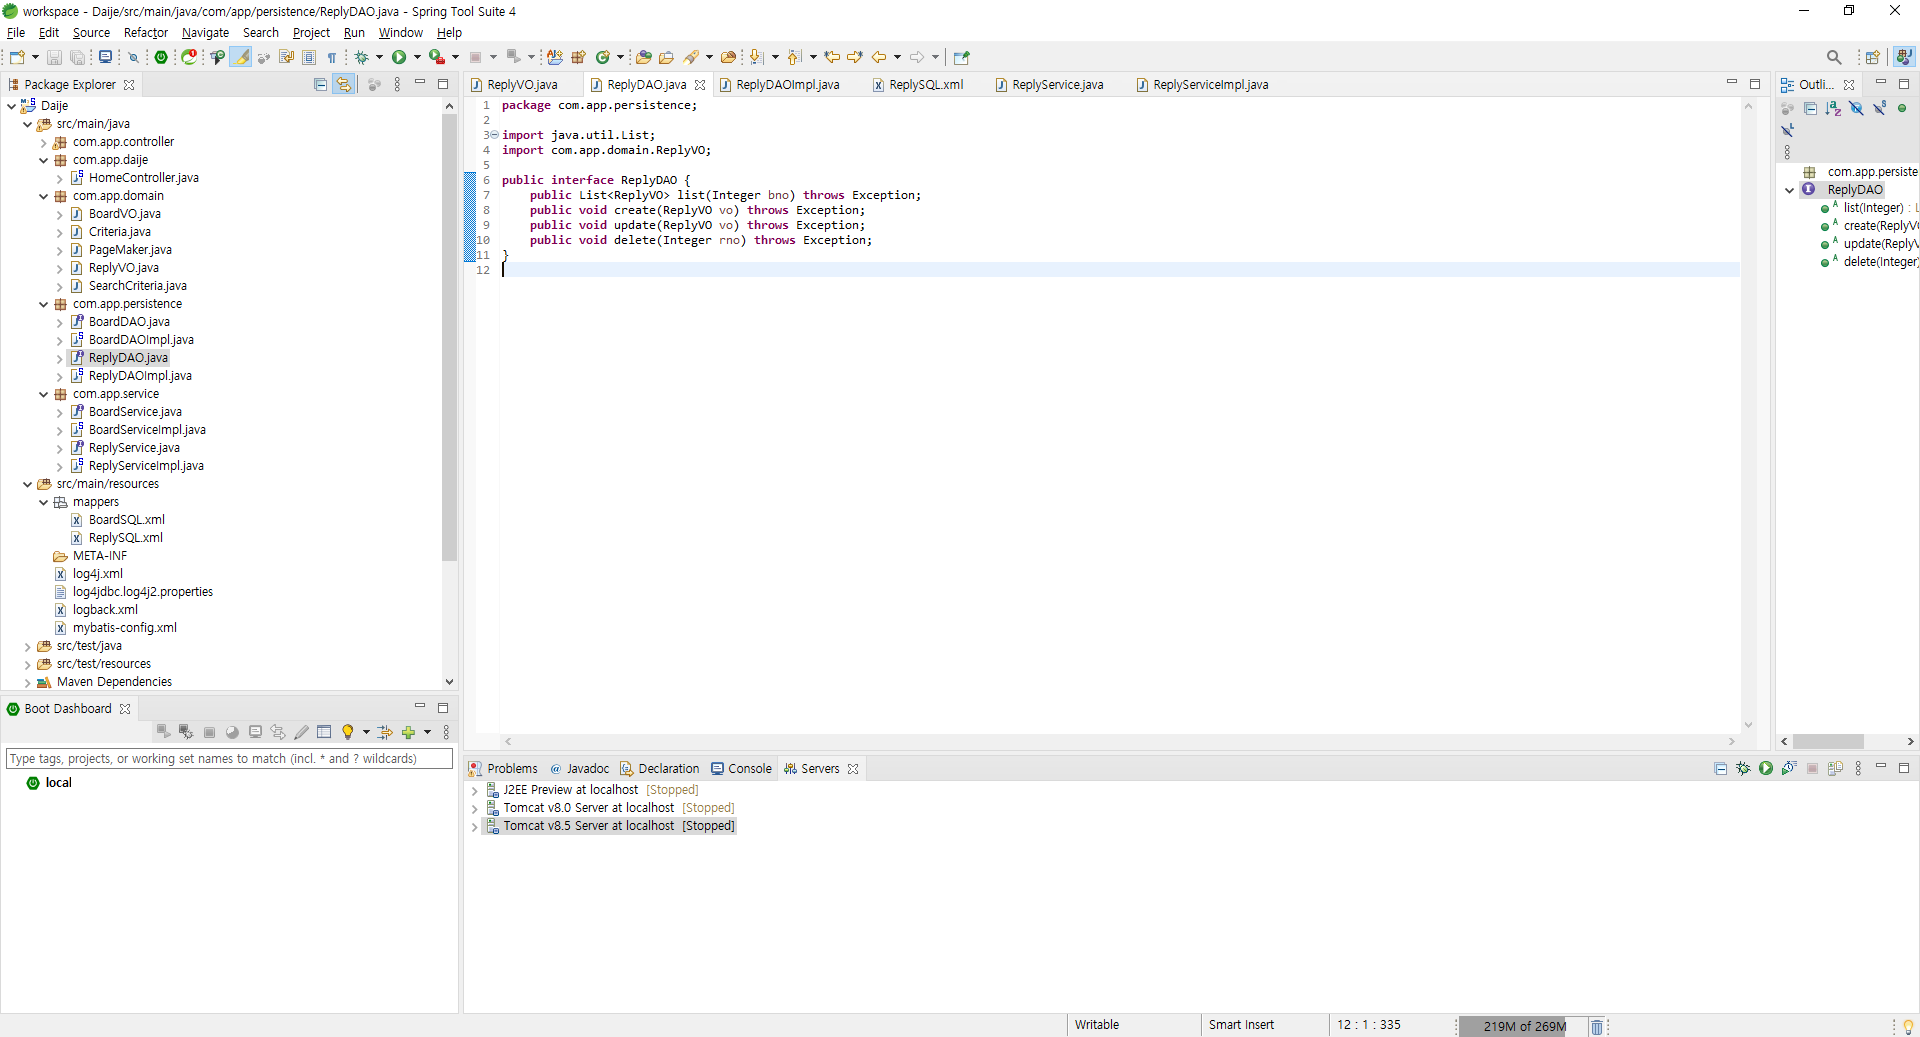Click Last Edit Location icon
Screen dimensions: 1920x1037
point(832,57)
